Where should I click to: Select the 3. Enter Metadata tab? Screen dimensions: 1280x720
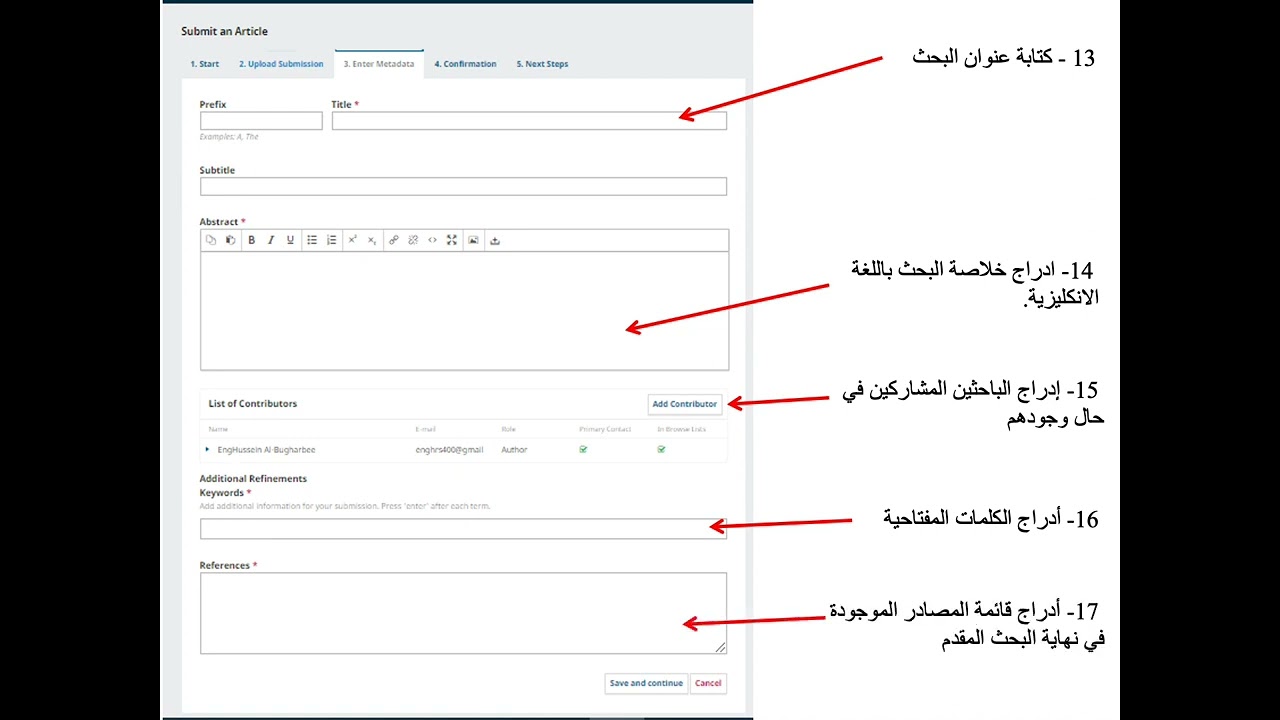tap(379, 64)
